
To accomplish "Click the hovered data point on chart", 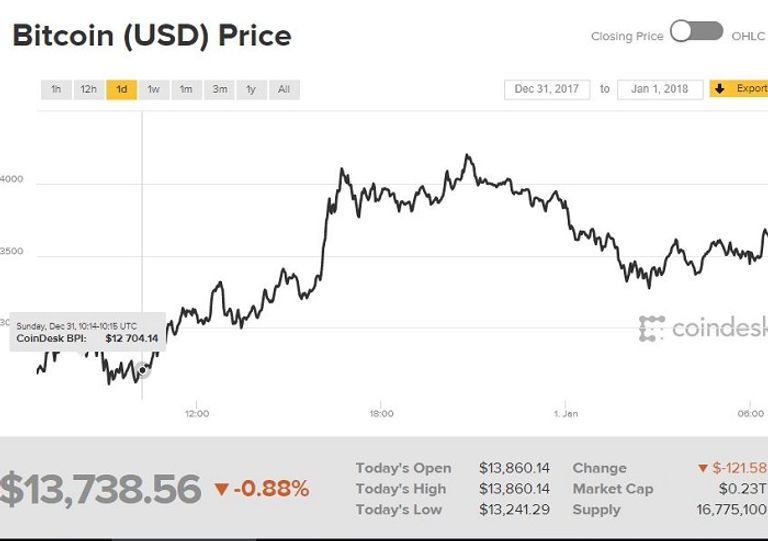I will pyautogui.click(x=143, y=370).
